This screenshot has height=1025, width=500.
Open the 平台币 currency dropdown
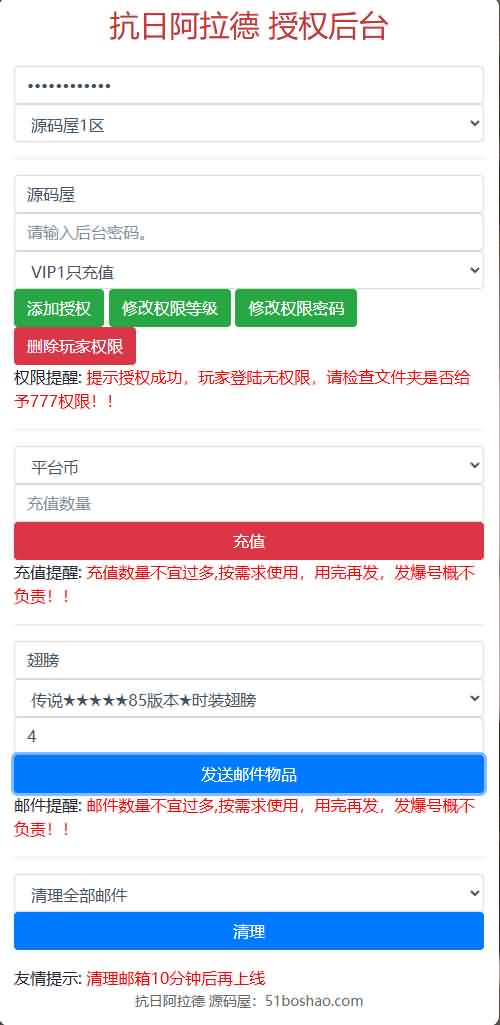coord(248,465)
